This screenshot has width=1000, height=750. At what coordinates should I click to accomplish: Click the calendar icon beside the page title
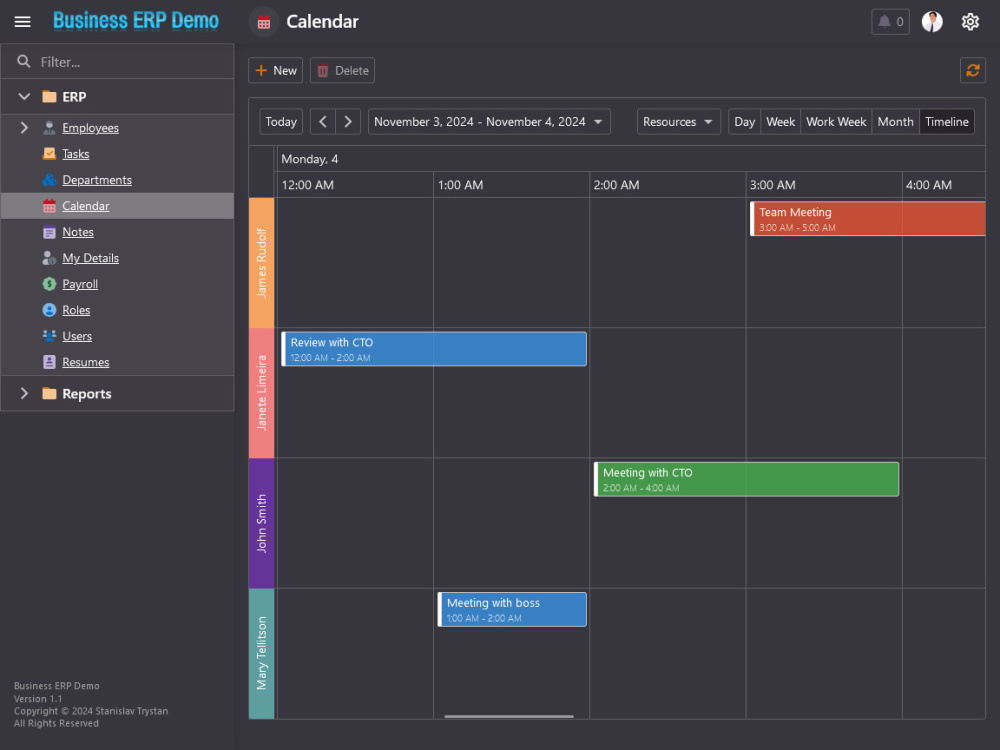263,22
